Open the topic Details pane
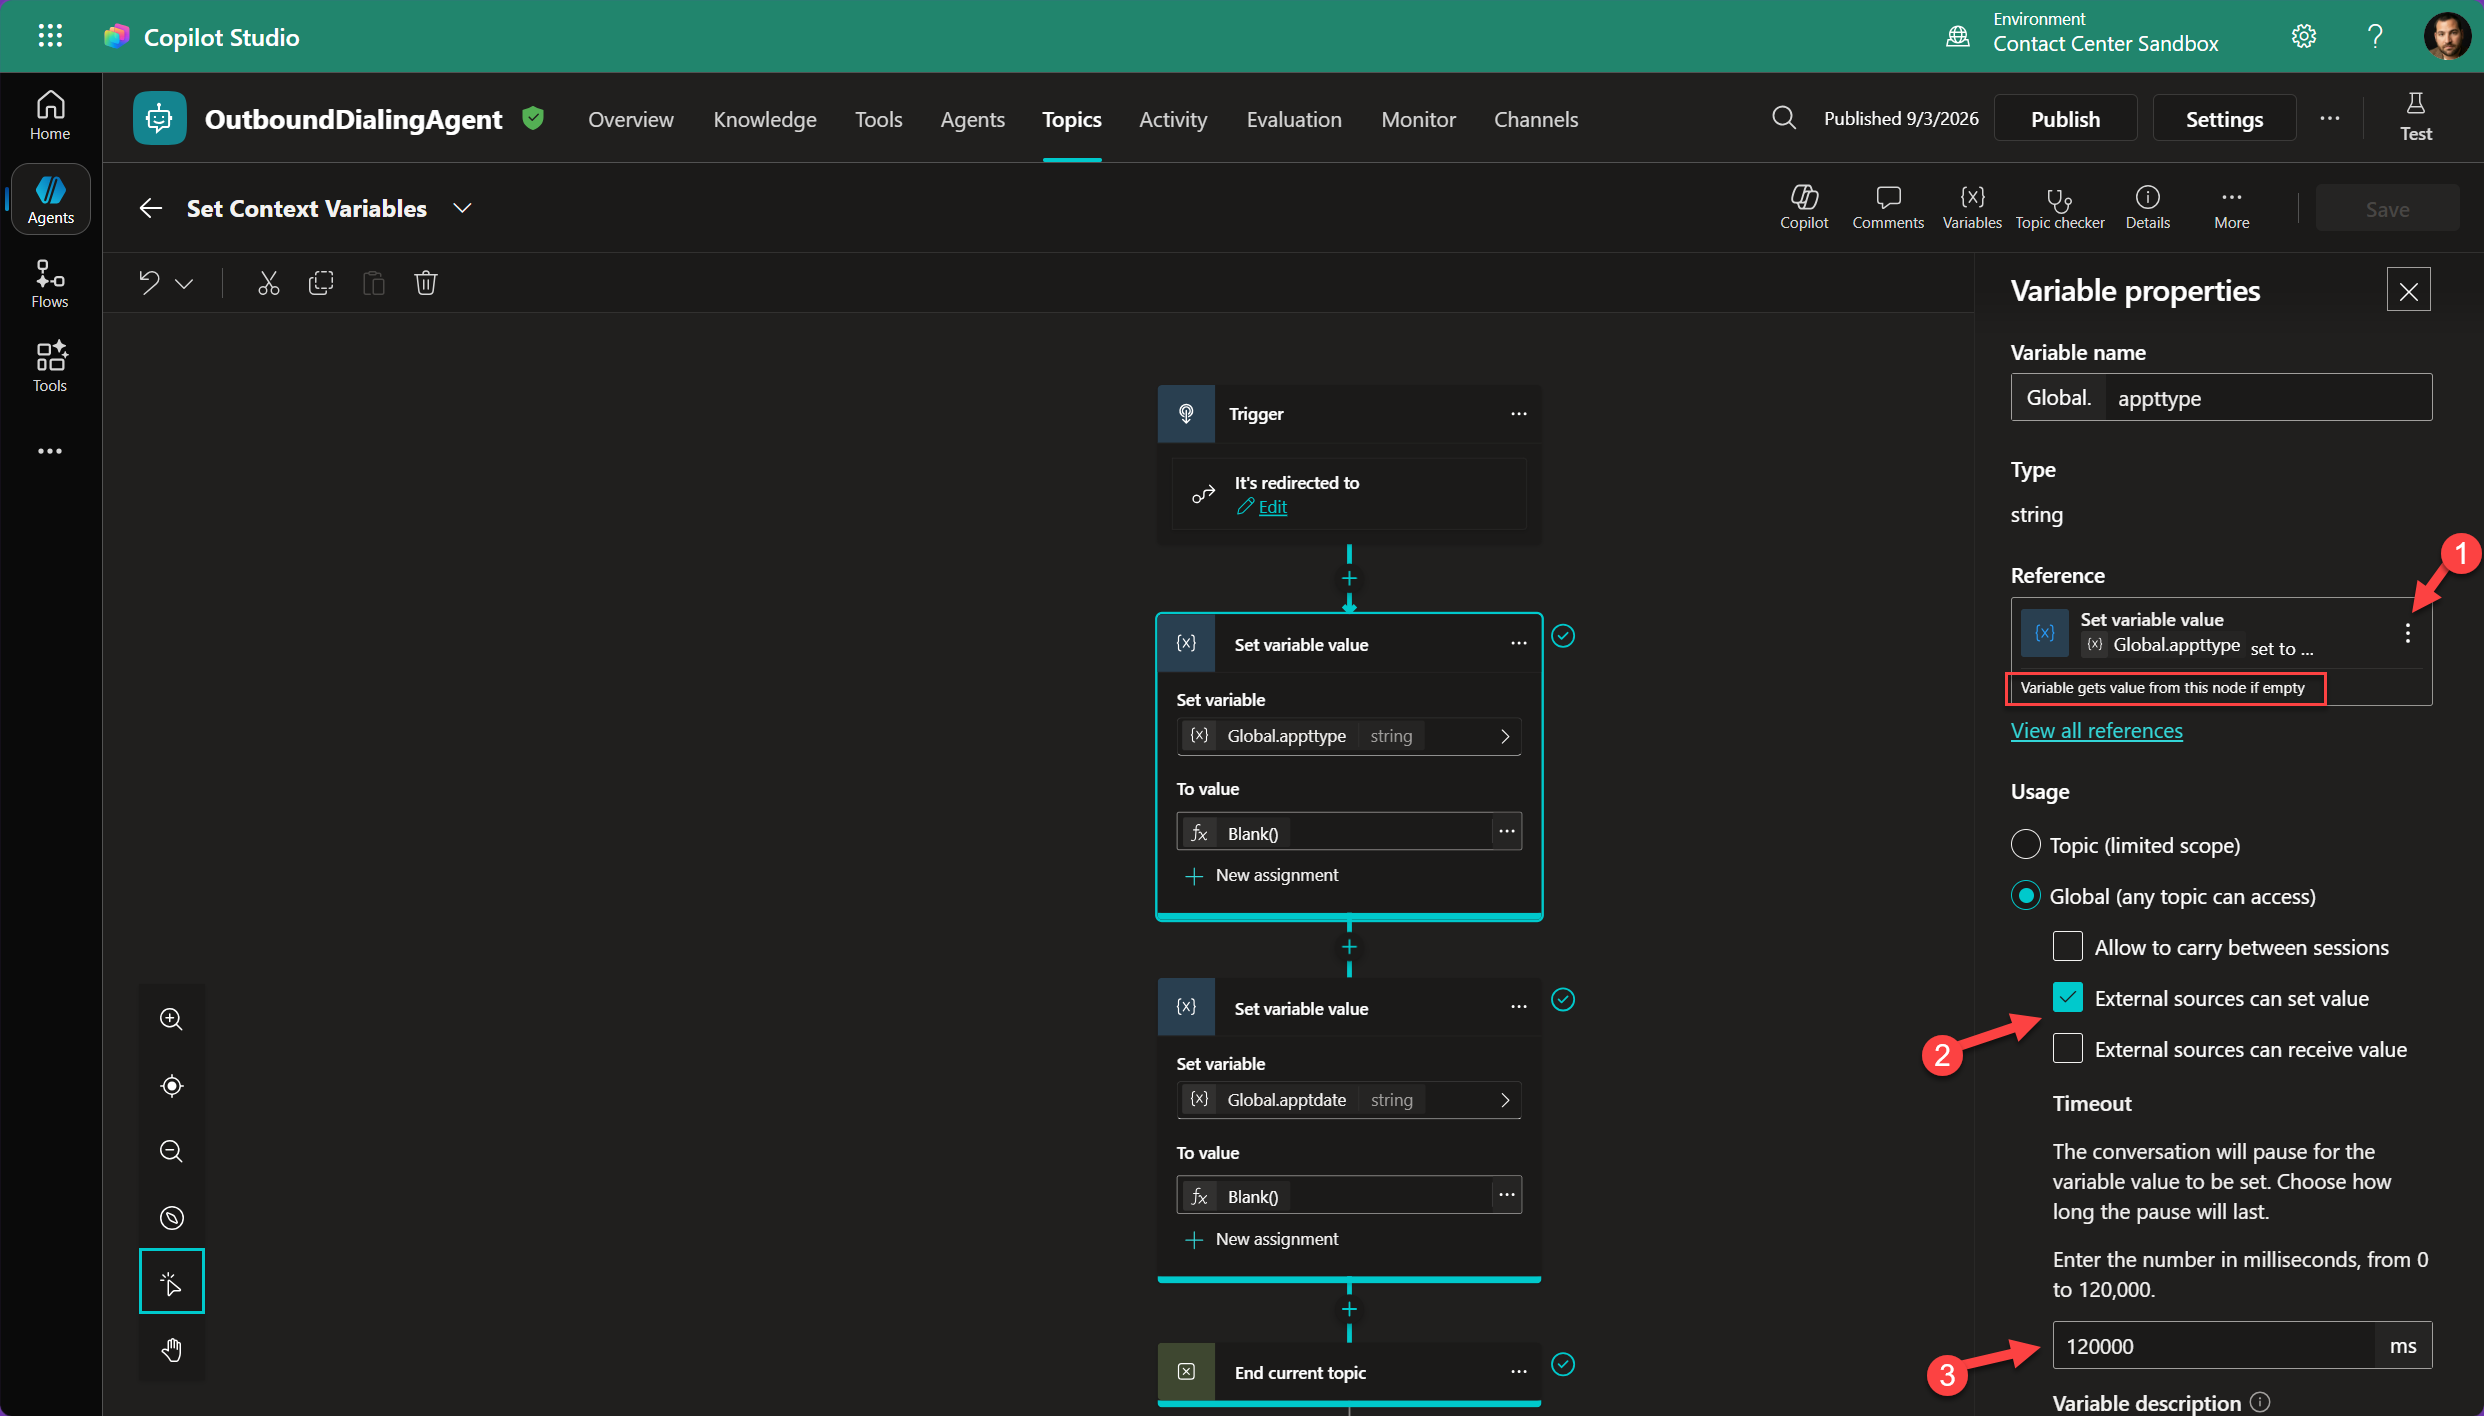 [2147, 208]
